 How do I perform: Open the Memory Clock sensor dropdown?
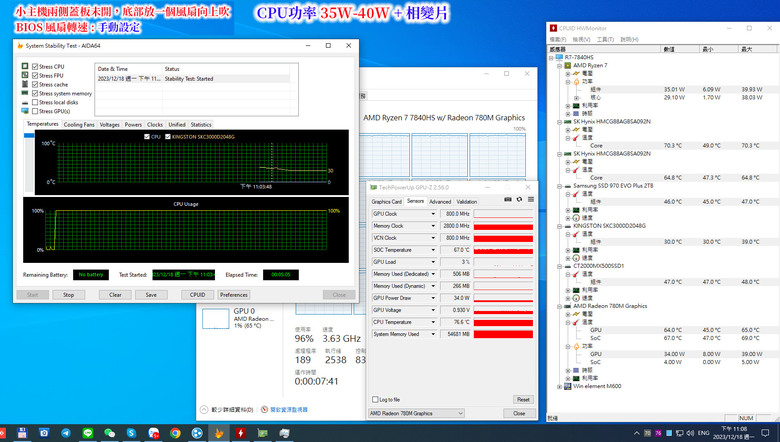[x=433, y=226]
